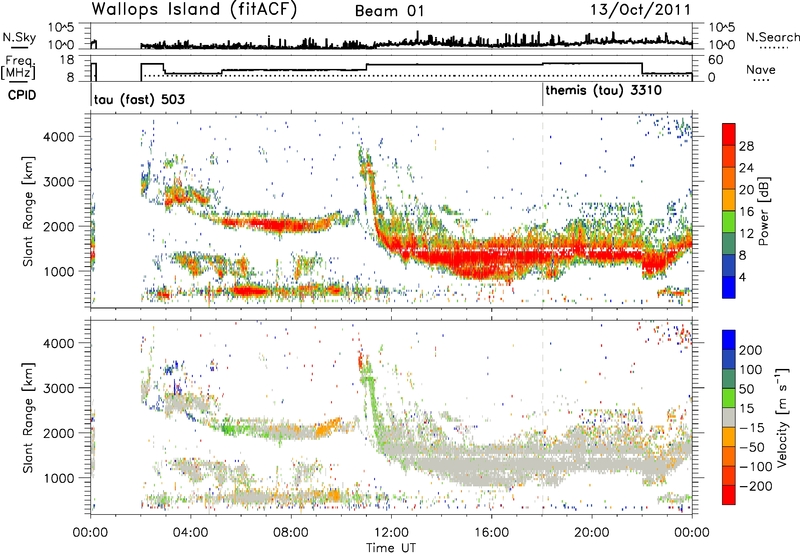The width and height of the screenshot is (800, 554).
Task: Click the N.Search legend label
Action: click(772, 37)
